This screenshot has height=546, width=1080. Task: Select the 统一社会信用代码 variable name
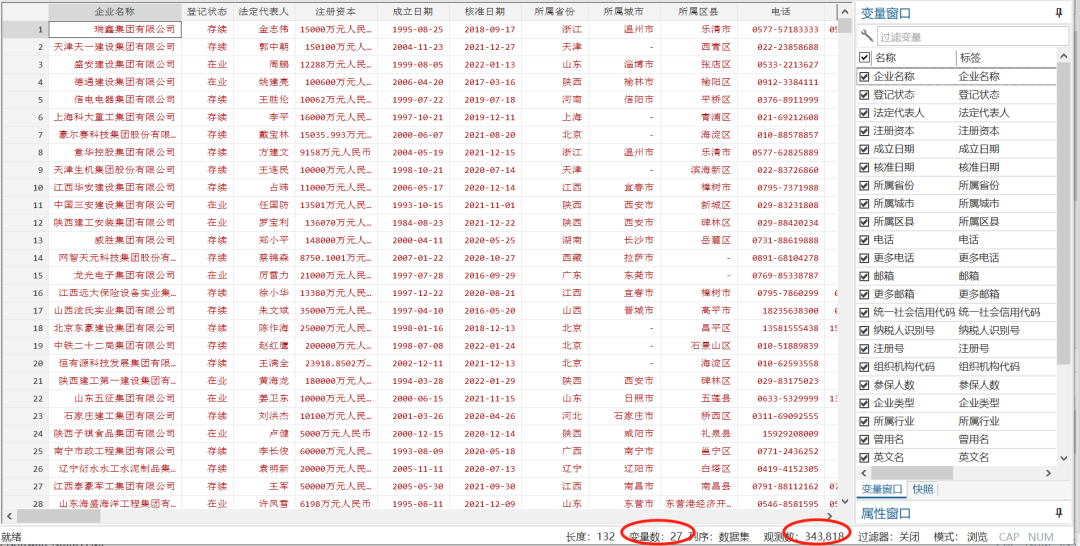(914, 313)
